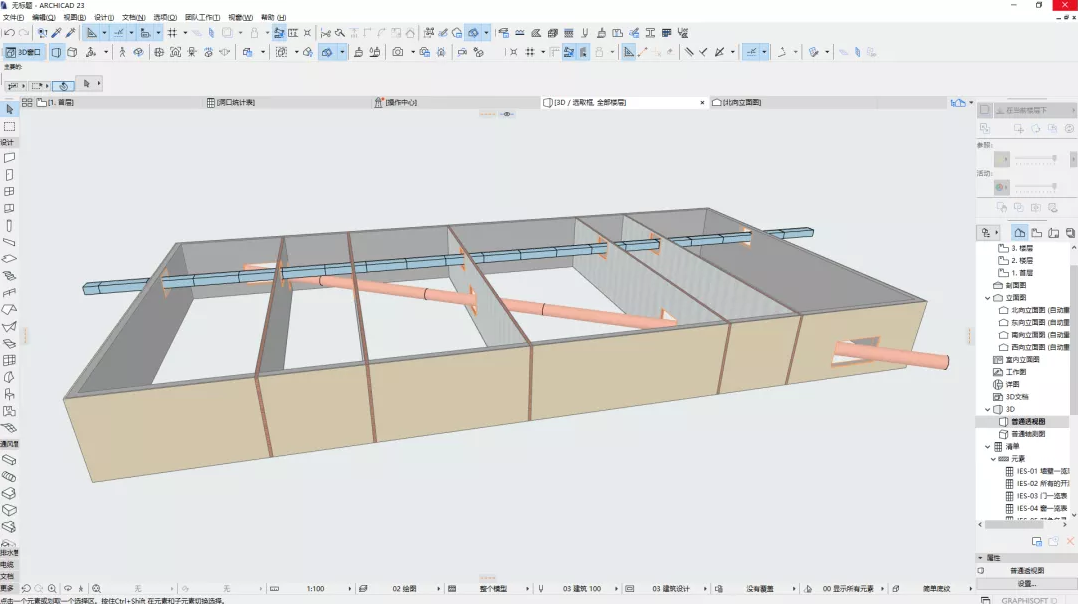Select the Marquee tool in the toolbox
1078x604 pixels.
pos(9,127)
